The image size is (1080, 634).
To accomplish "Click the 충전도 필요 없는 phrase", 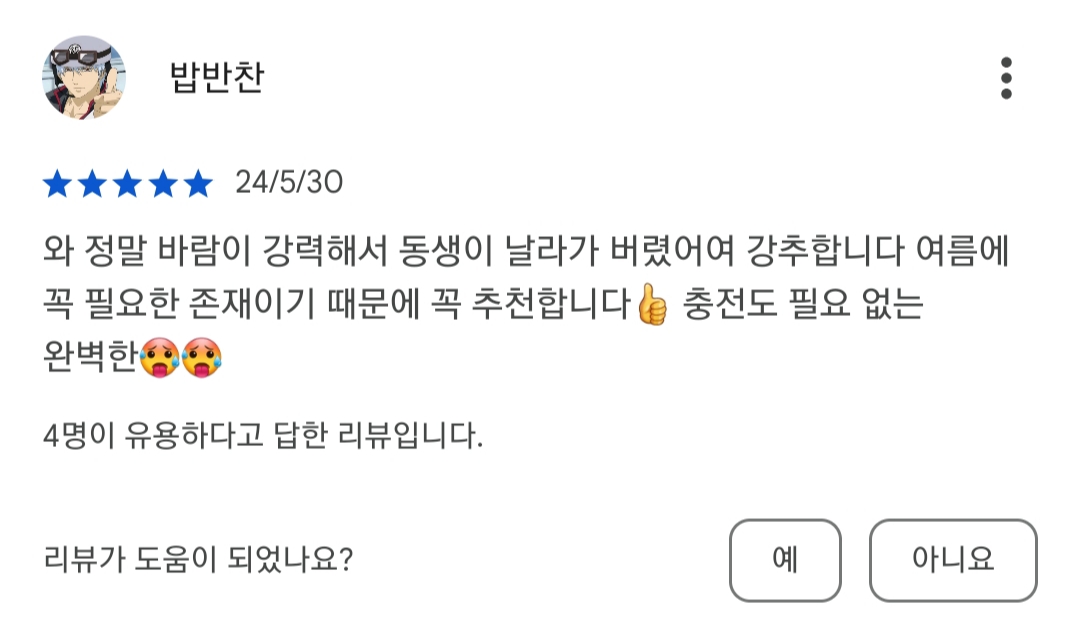I will point(802,306).
